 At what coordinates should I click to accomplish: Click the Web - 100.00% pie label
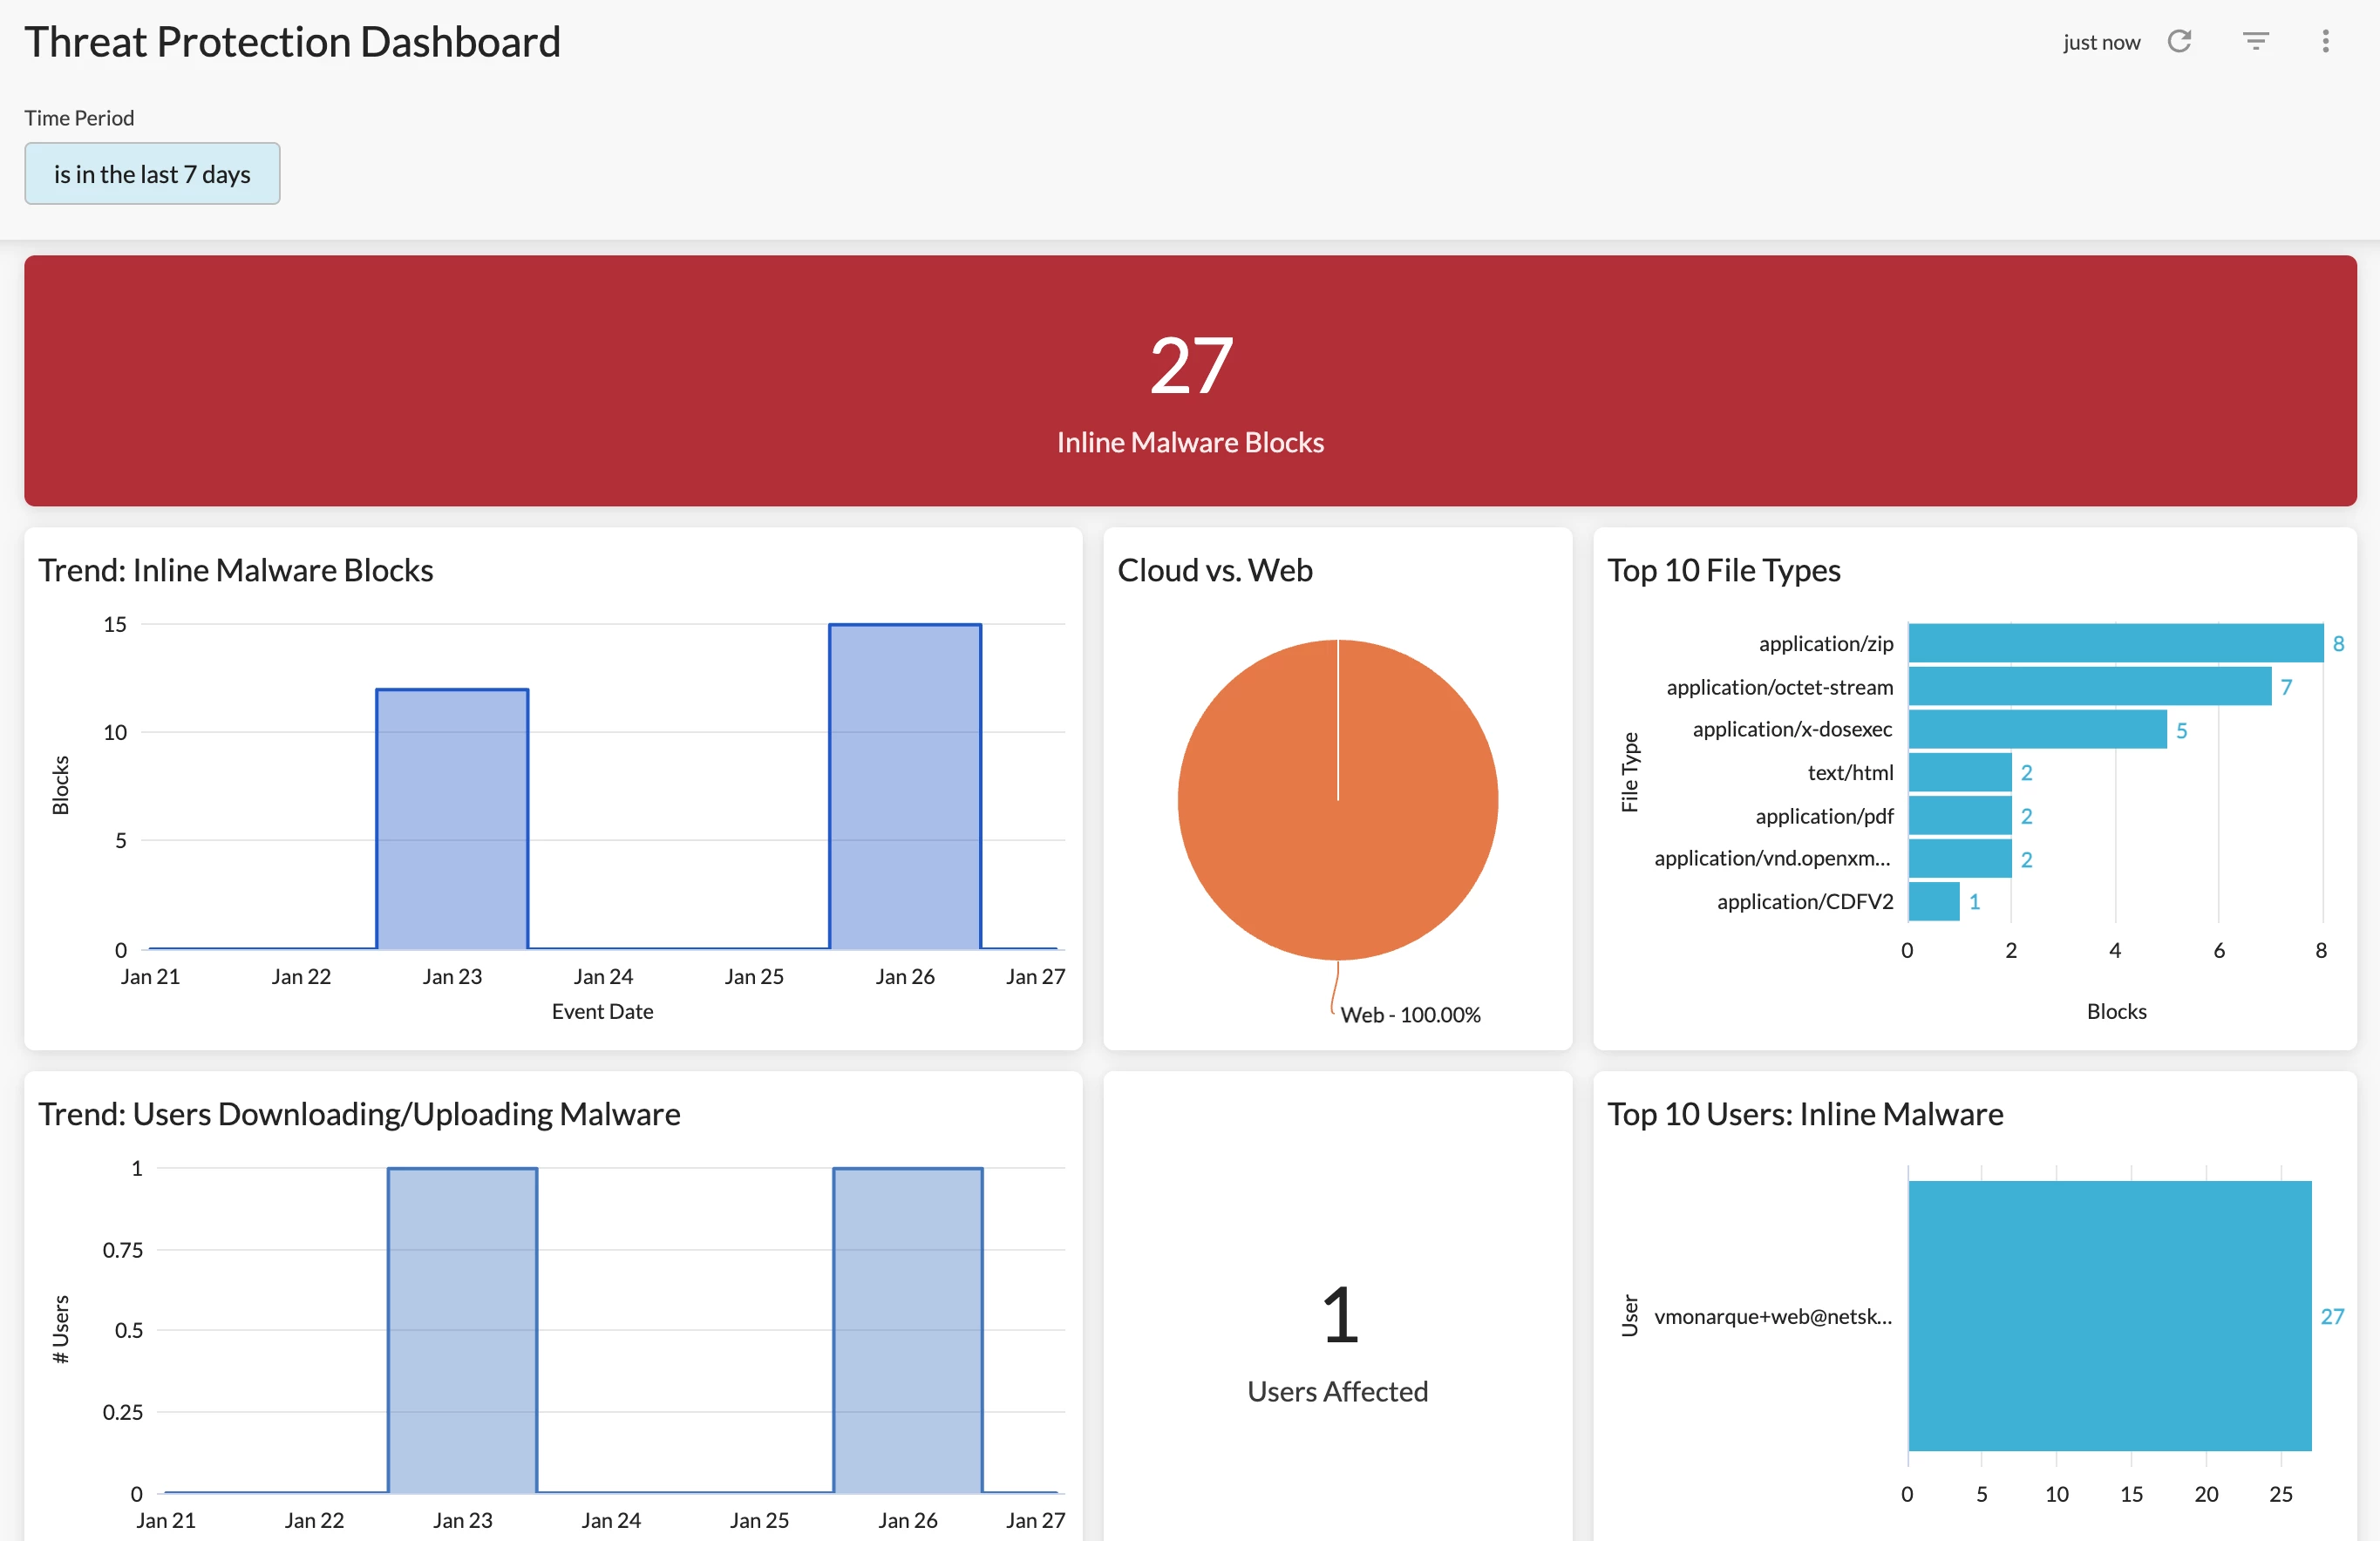pyautogui.click(x=1409, y=1014)
